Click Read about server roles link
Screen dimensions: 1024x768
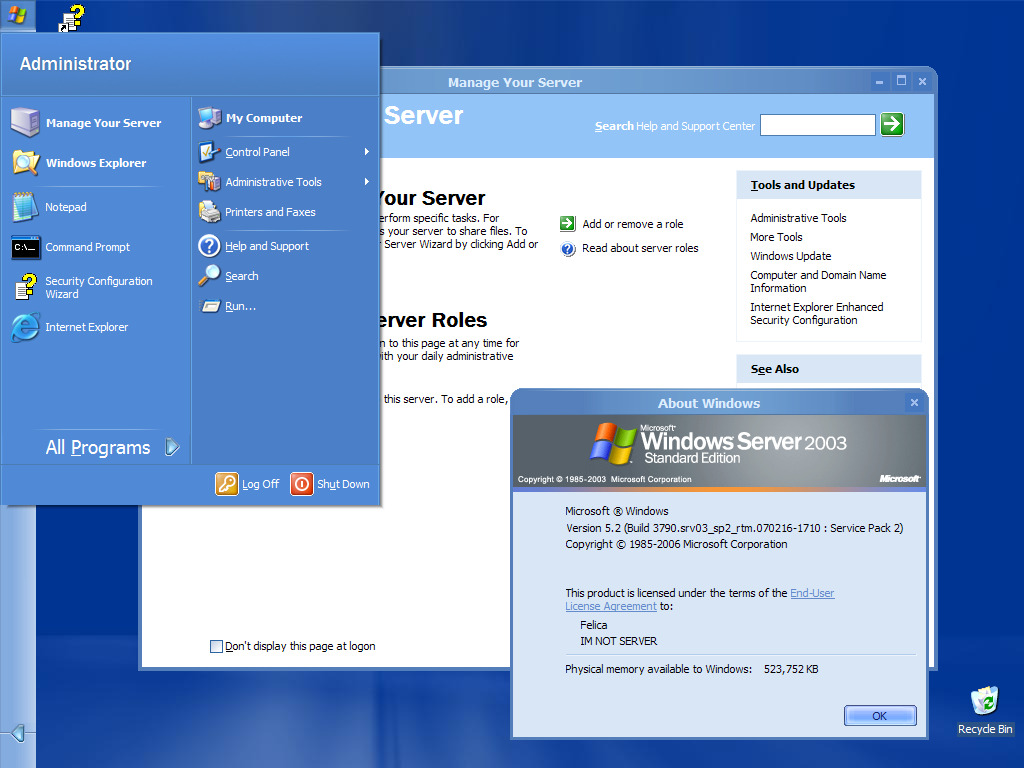pos(640,248)
